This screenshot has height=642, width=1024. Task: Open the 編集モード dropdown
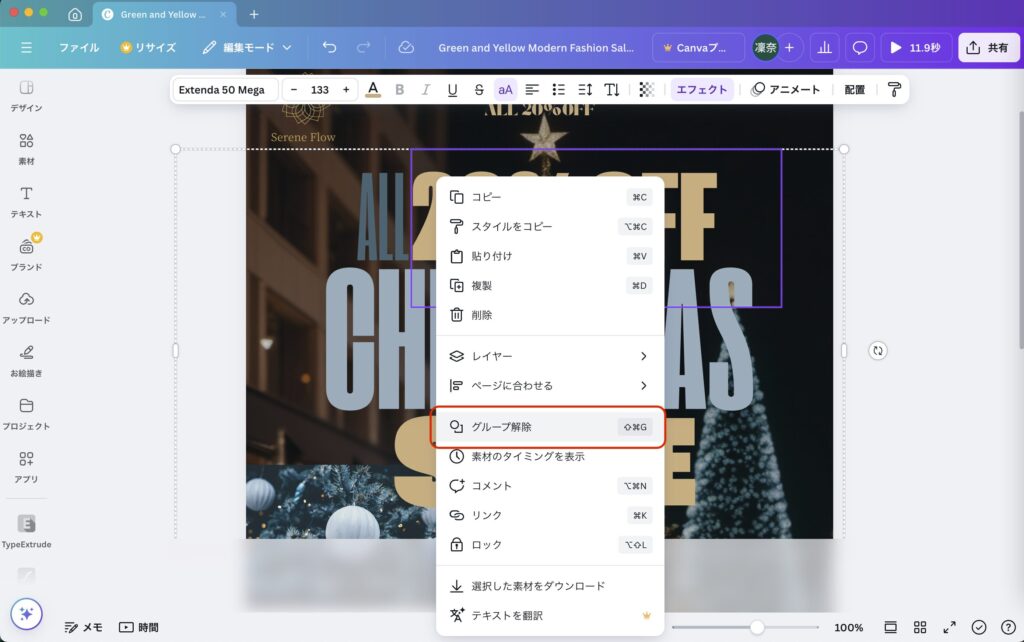247,48
